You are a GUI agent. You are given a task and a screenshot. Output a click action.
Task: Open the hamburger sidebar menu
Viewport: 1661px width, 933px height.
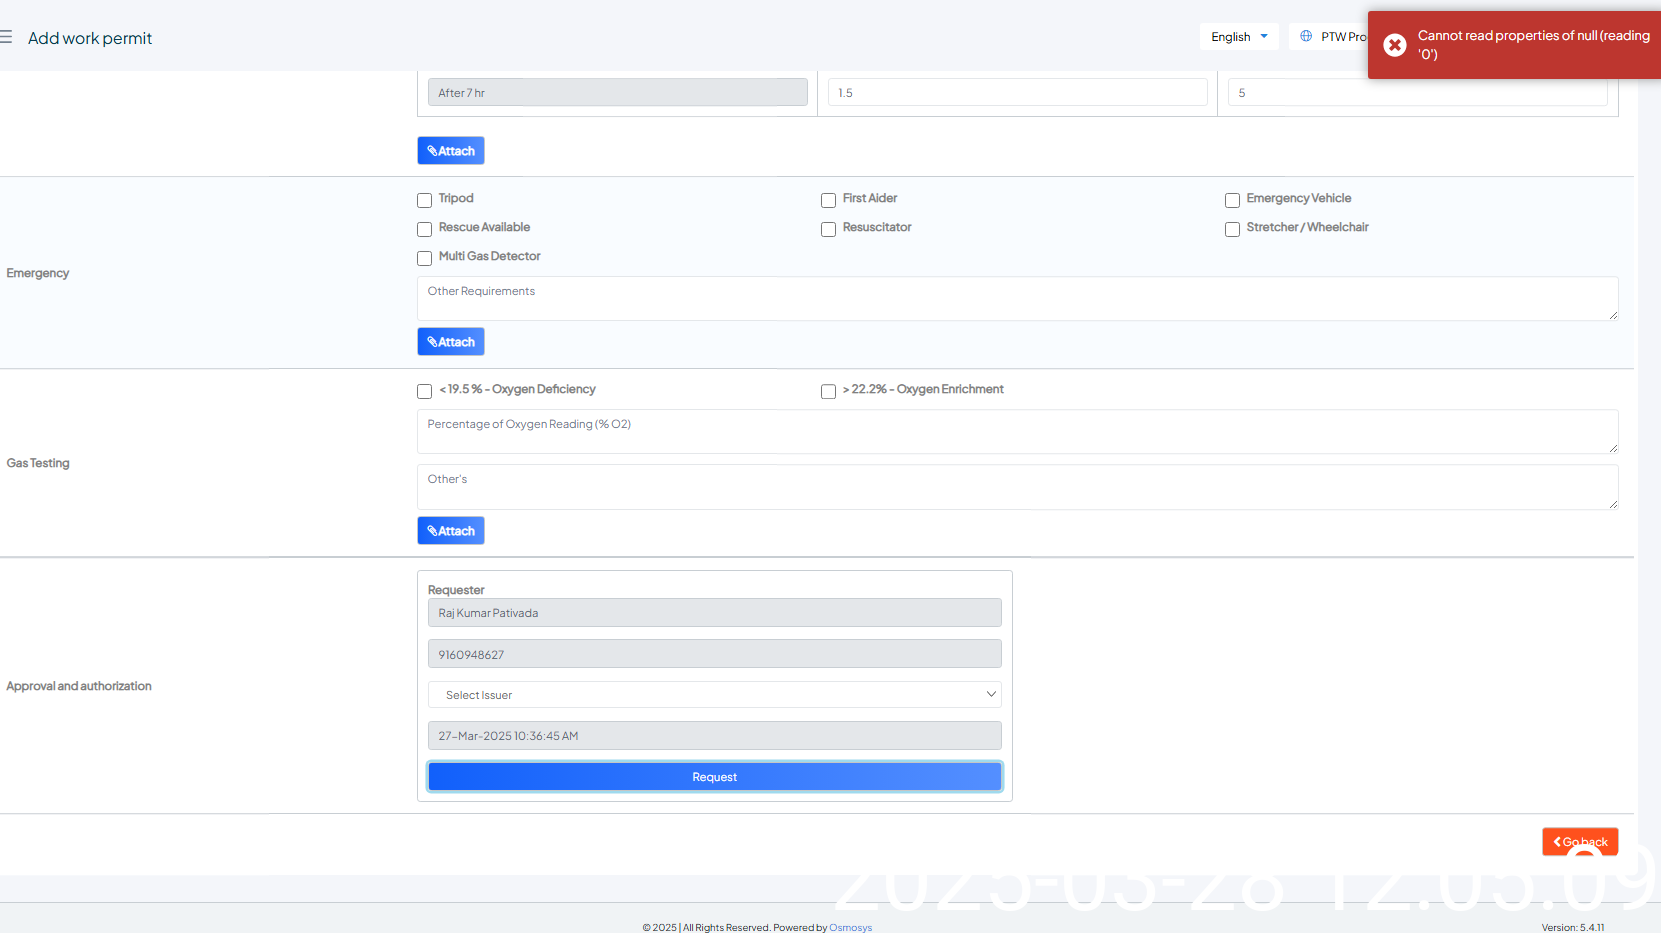[x=6, y=37]
